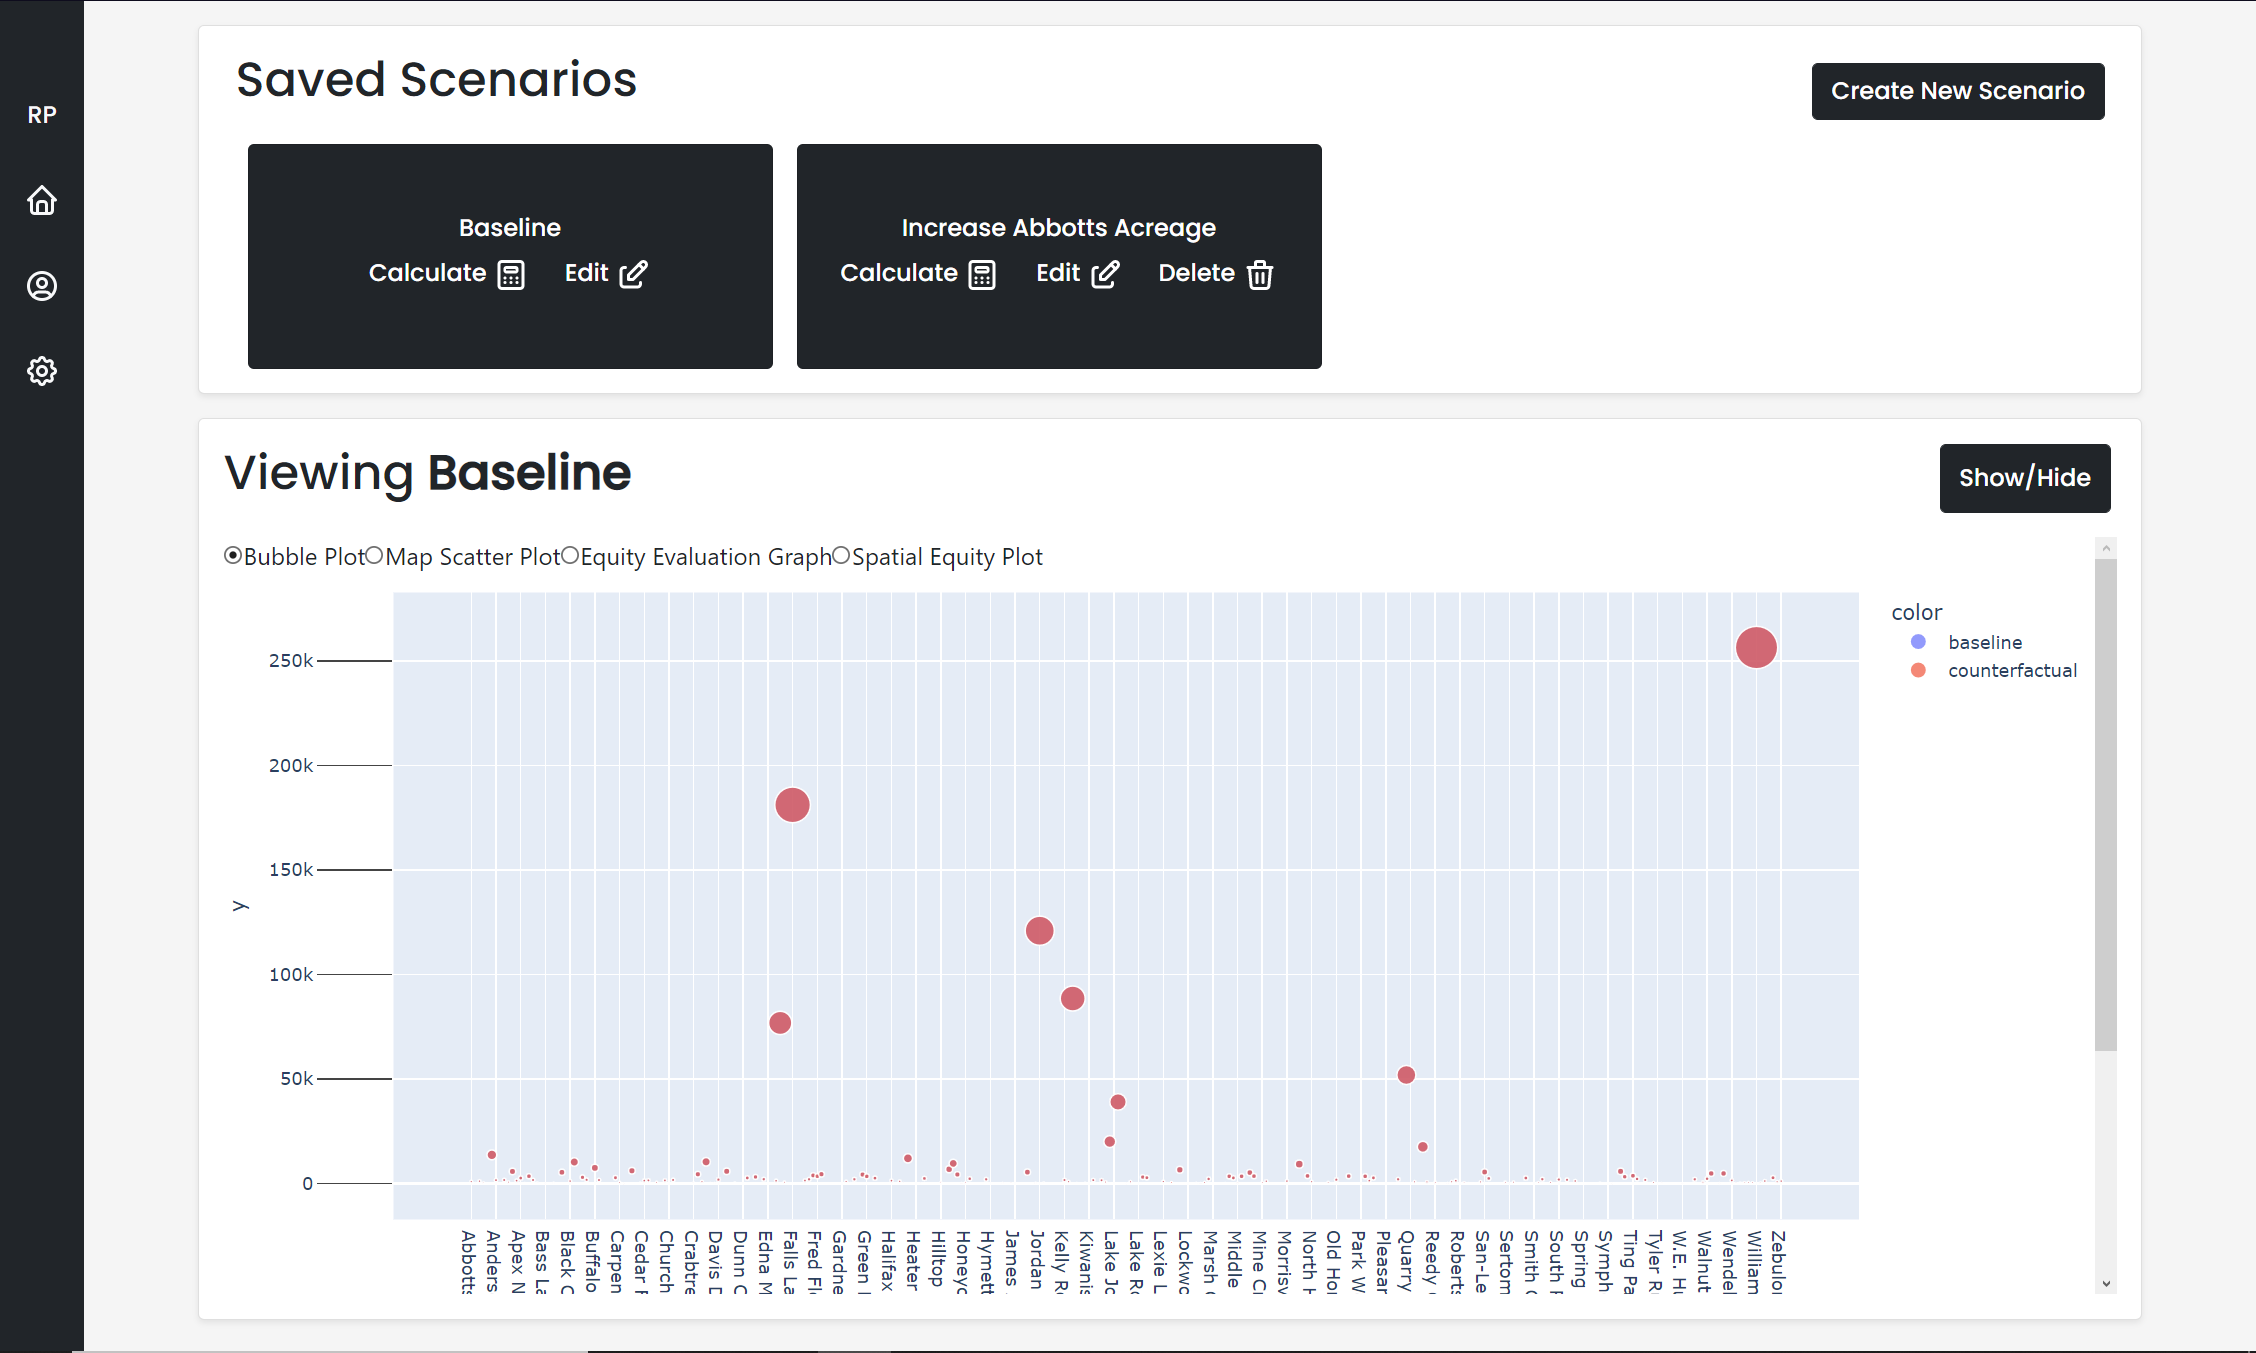Click calculator icon for Increase Abbotts Acreage
The width and height of the screenshot is (2256, 1353).
point(982,274)
